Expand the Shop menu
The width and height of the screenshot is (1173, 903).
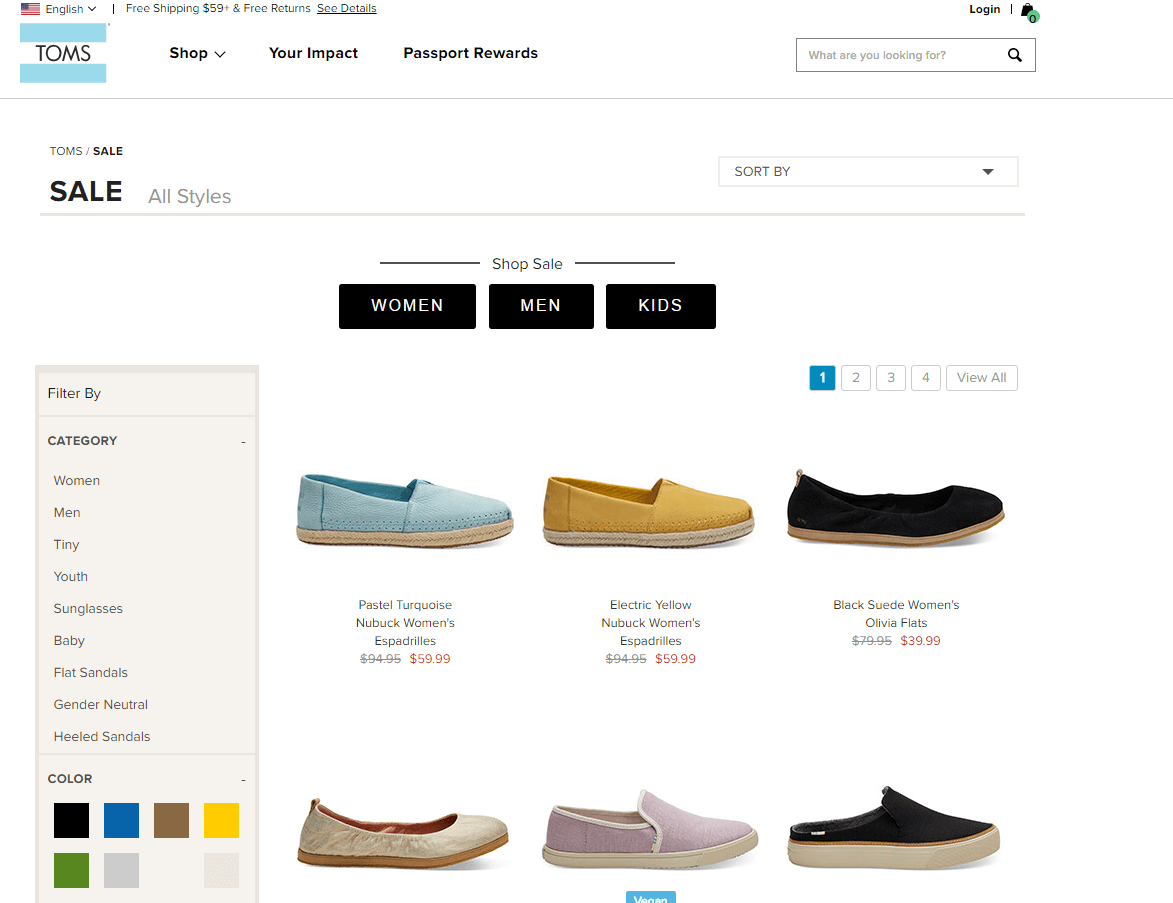click(x=197, y=53)
